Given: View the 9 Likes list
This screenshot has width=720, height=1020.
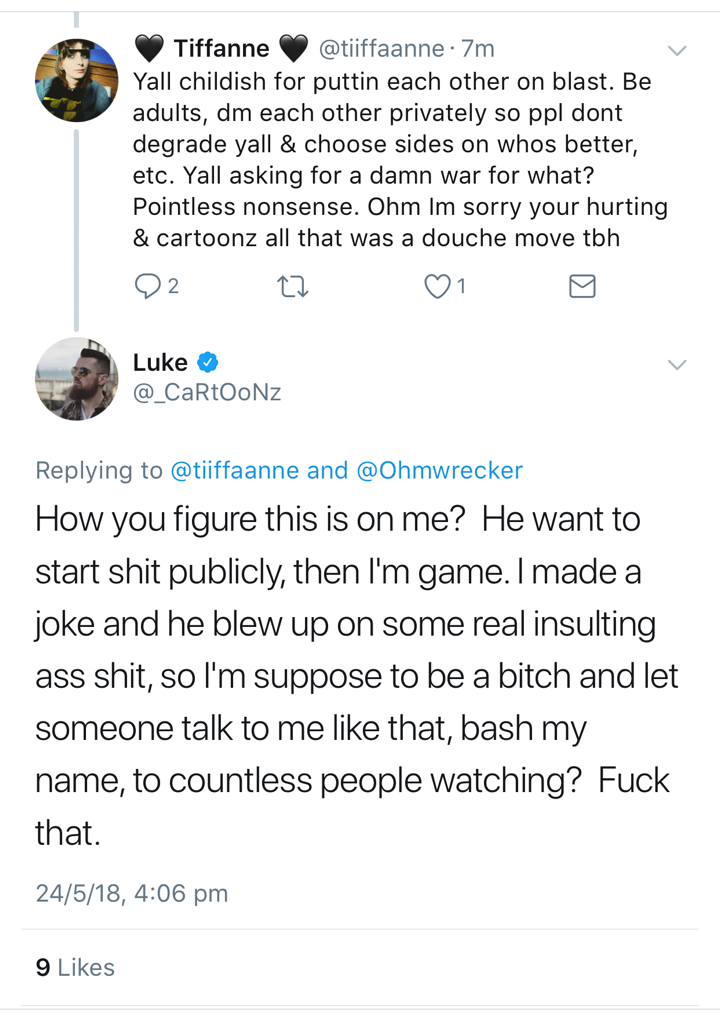Looking at the screenshot, I should coord(75,967).
